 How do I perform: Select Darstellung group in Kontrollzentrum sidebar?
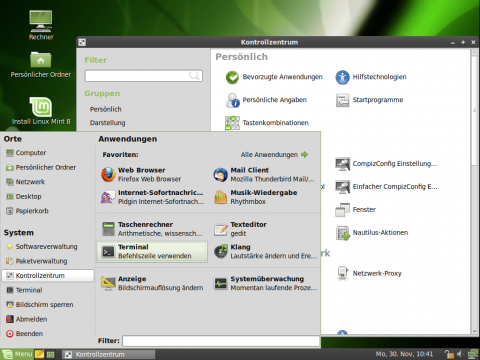(x=107, y=123)
